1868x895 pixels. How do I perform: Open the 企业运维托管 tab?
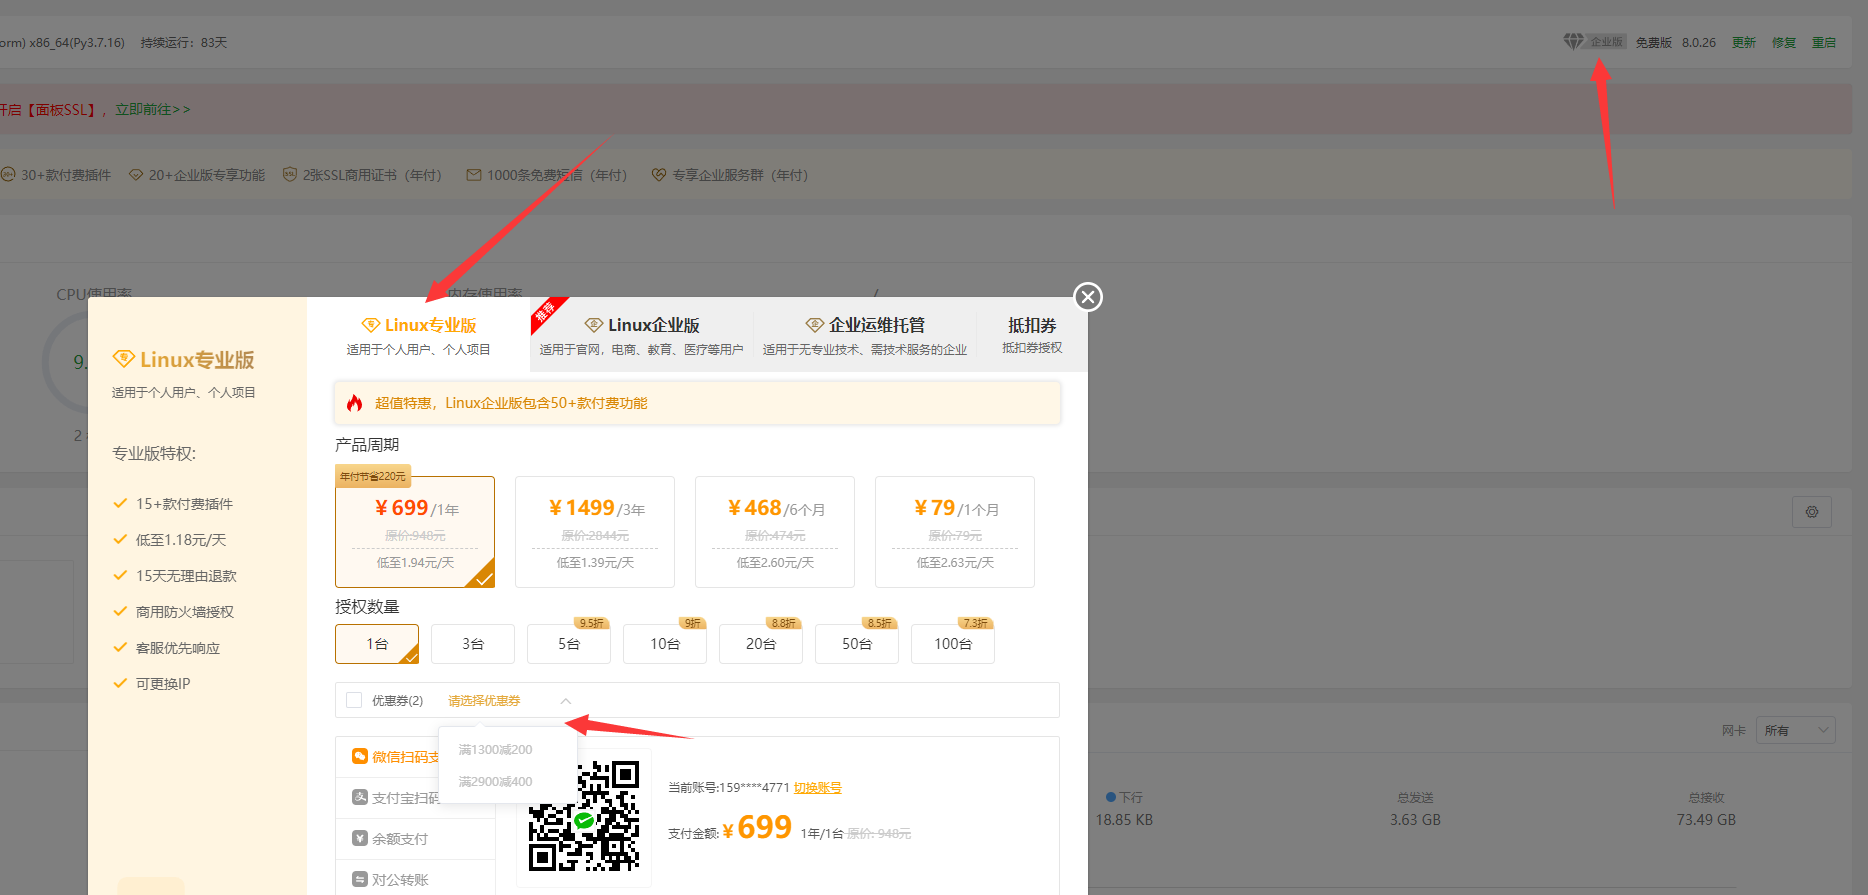[x=865, y=335]
